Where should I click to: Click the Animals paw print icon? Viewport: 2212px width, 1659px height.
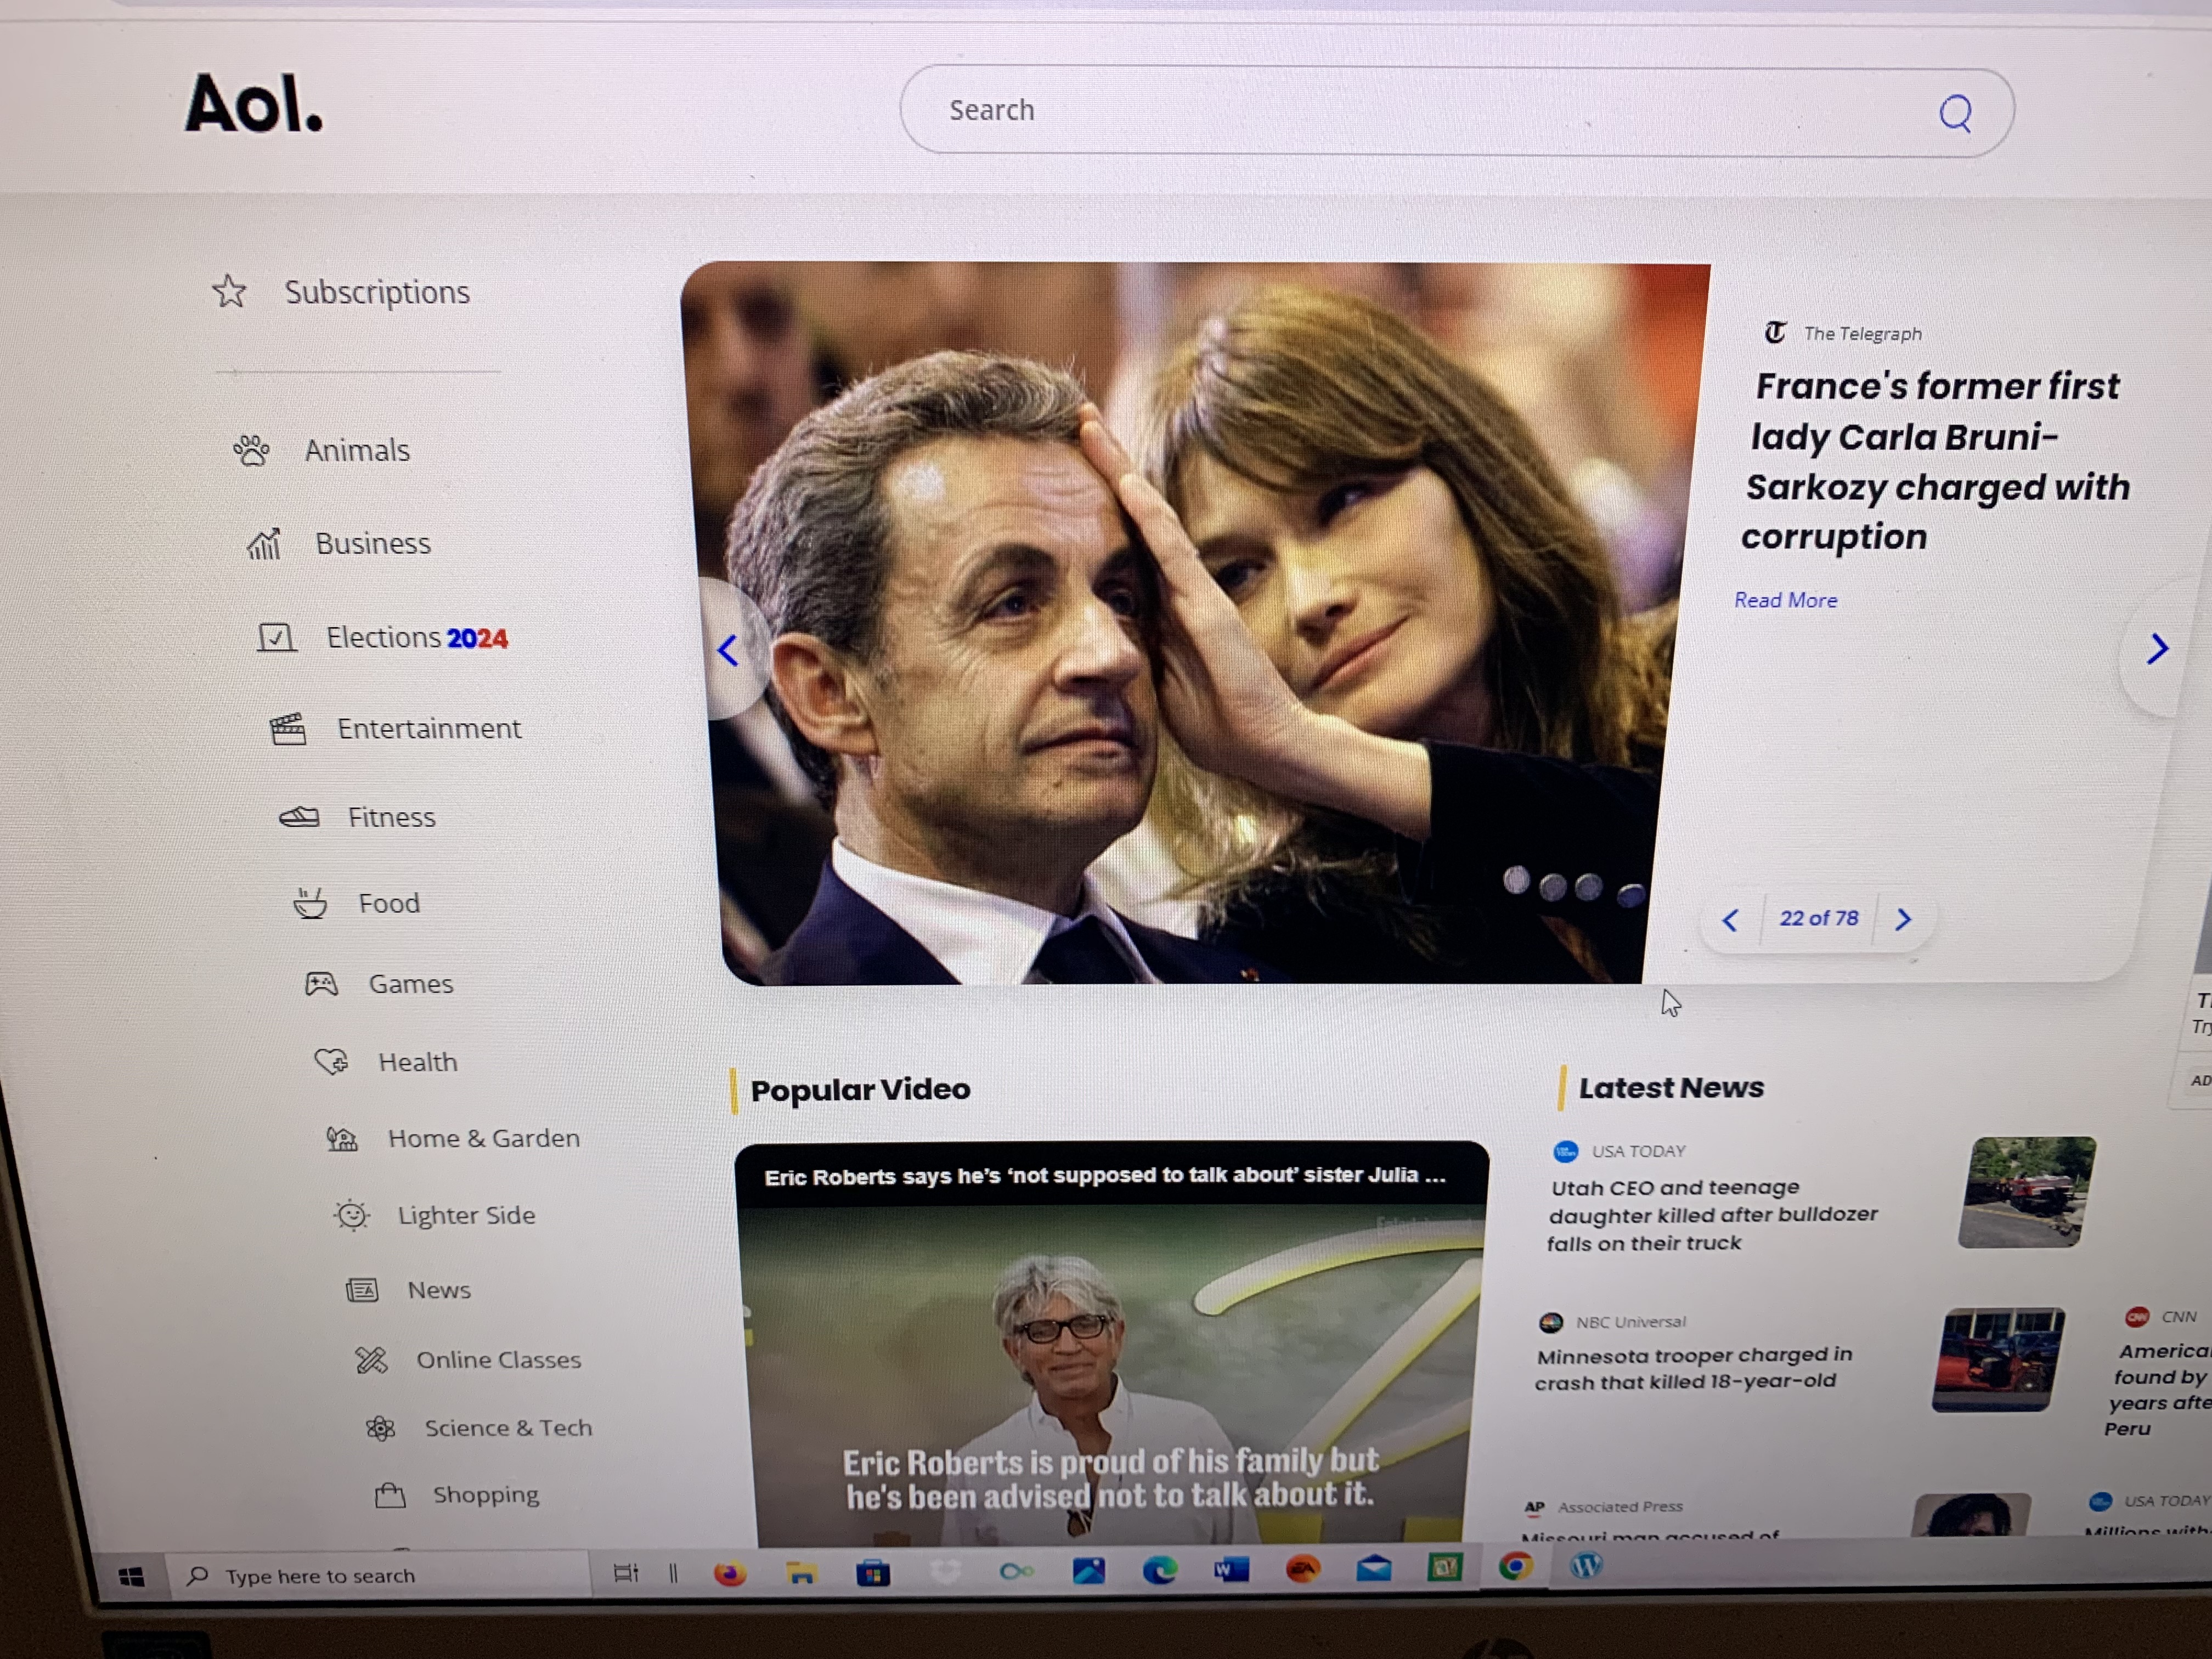[251, 450]
